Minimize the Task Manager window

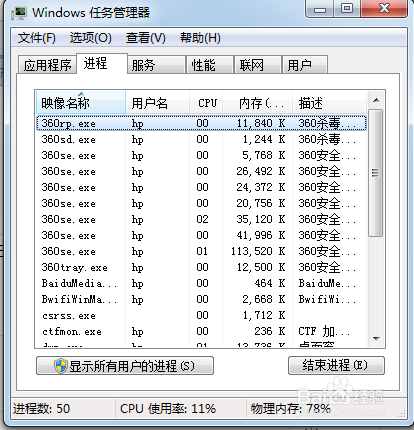(319, 9)
